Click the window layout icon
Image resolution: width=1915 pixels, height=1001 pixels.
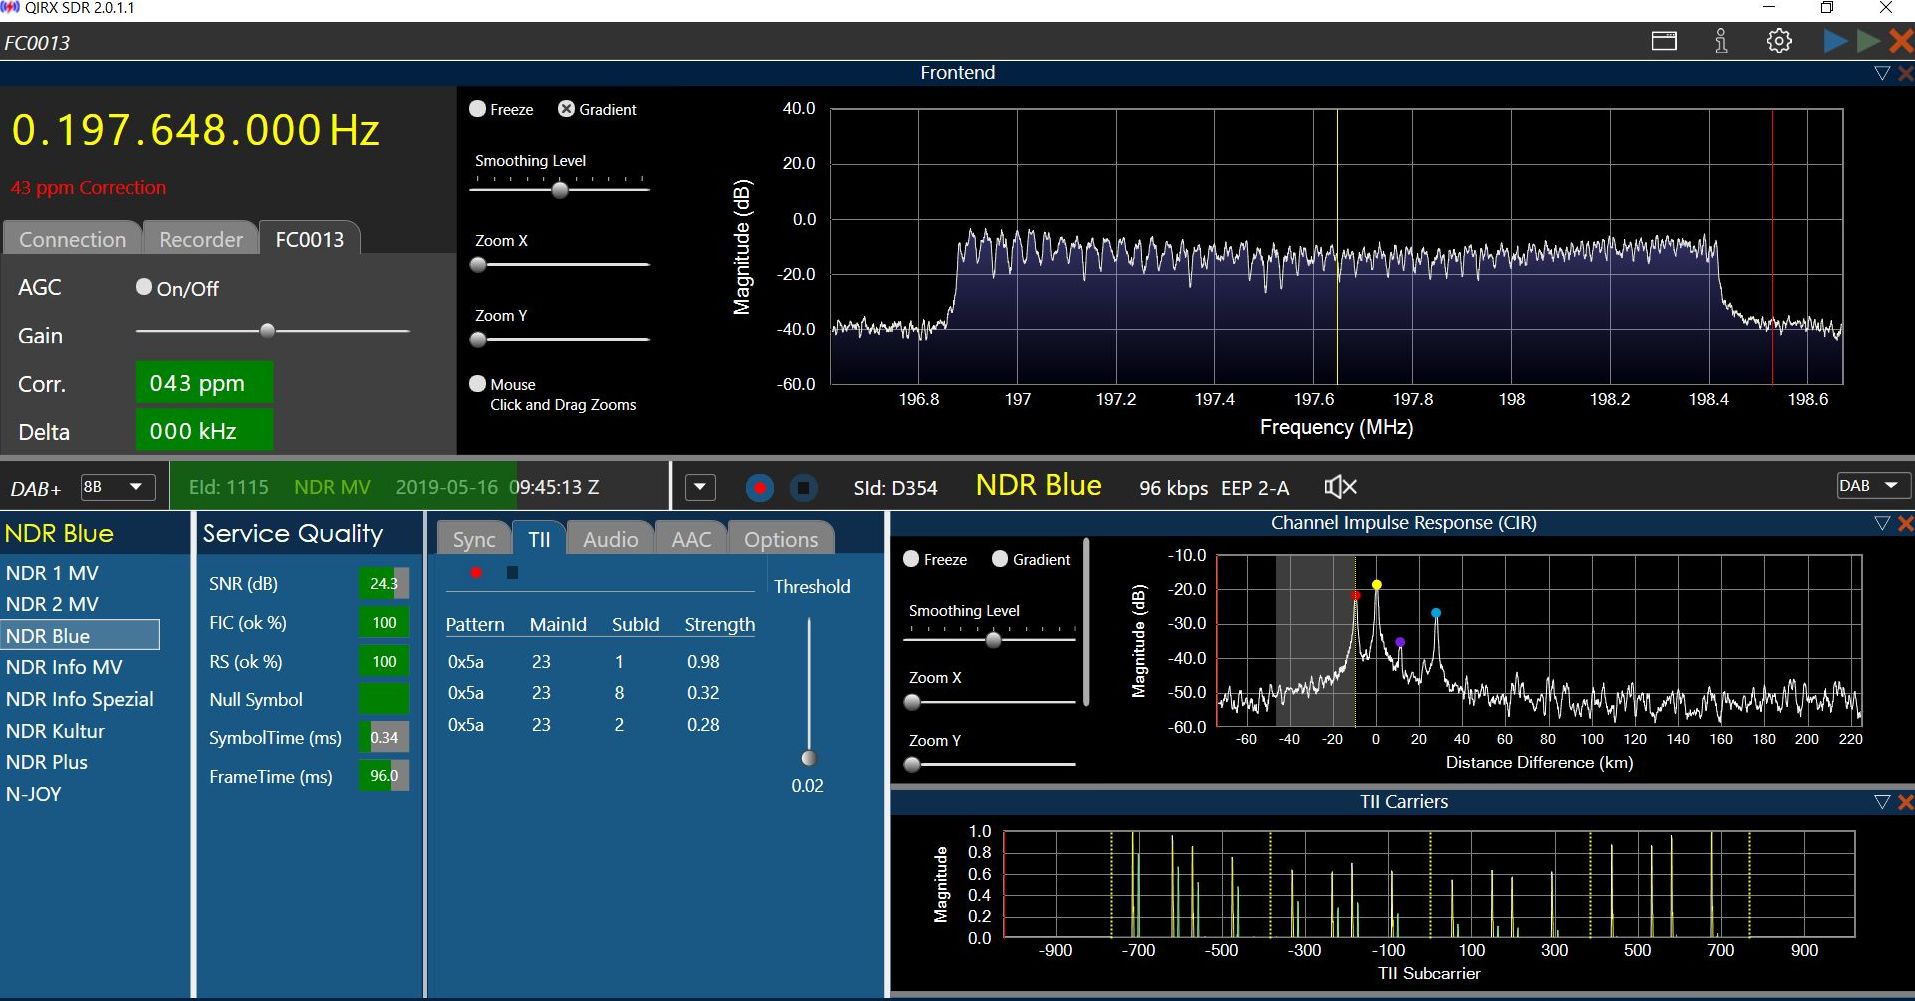1664,42
